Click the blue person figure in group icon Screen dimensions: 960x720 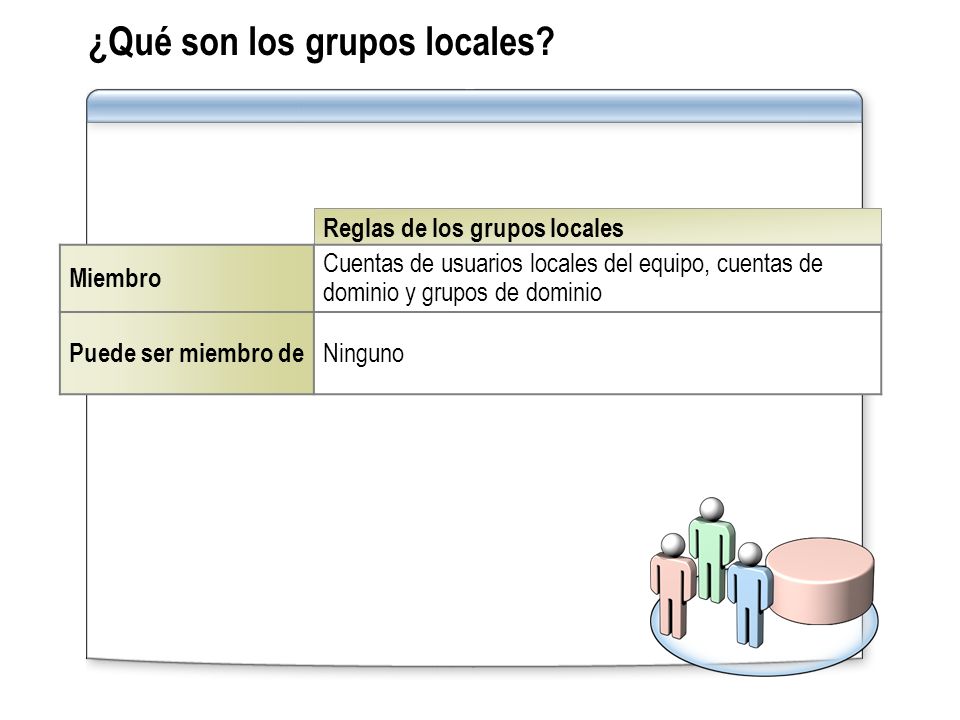pos(749,594)
